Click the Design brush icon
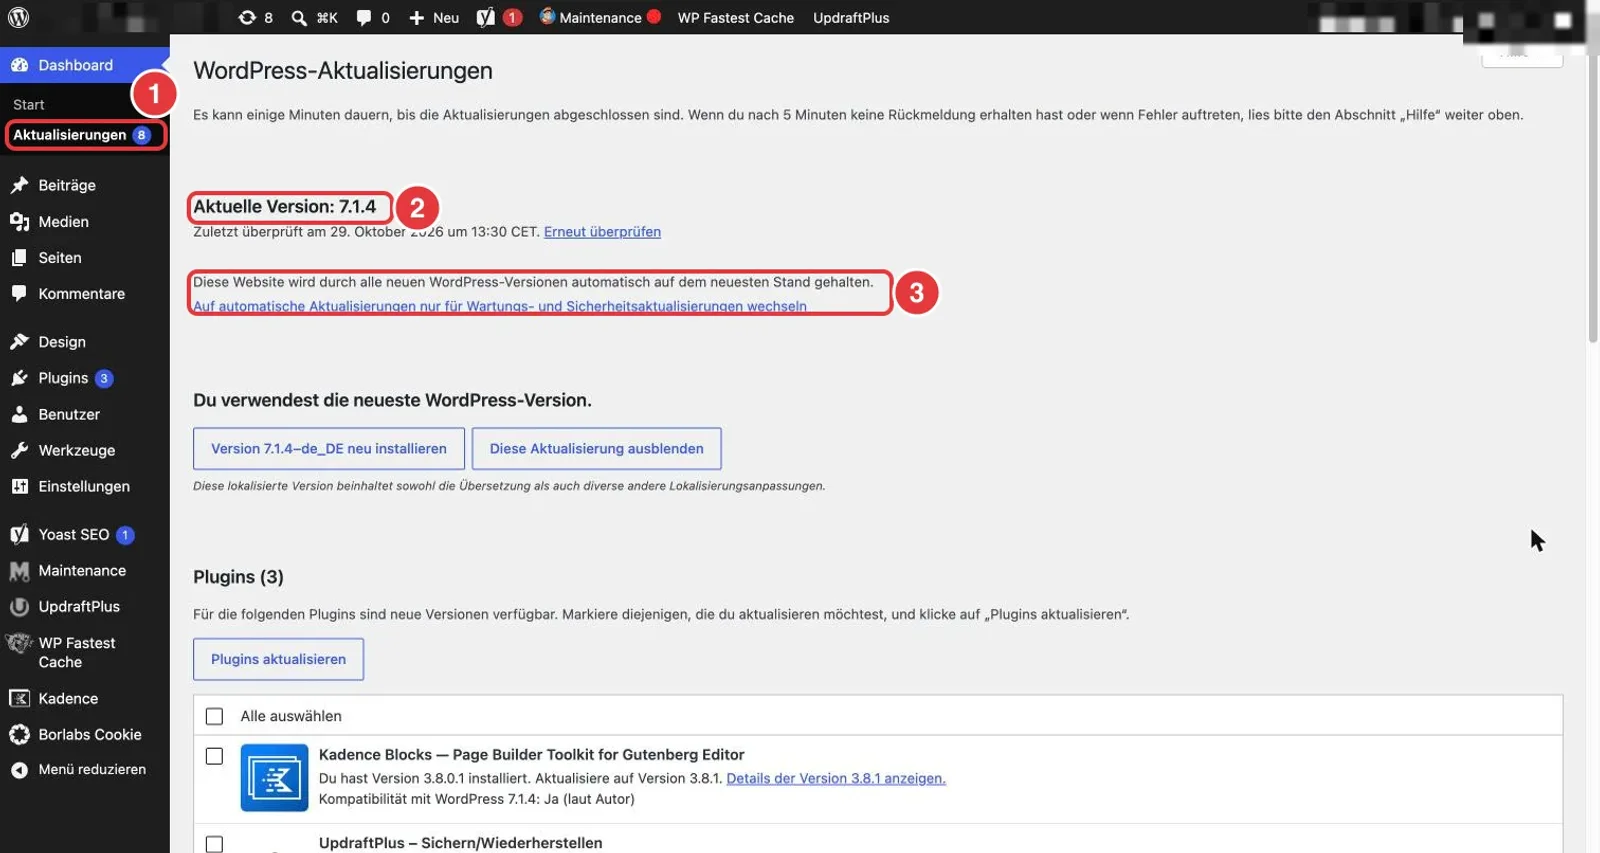 (x=19, y=342)
